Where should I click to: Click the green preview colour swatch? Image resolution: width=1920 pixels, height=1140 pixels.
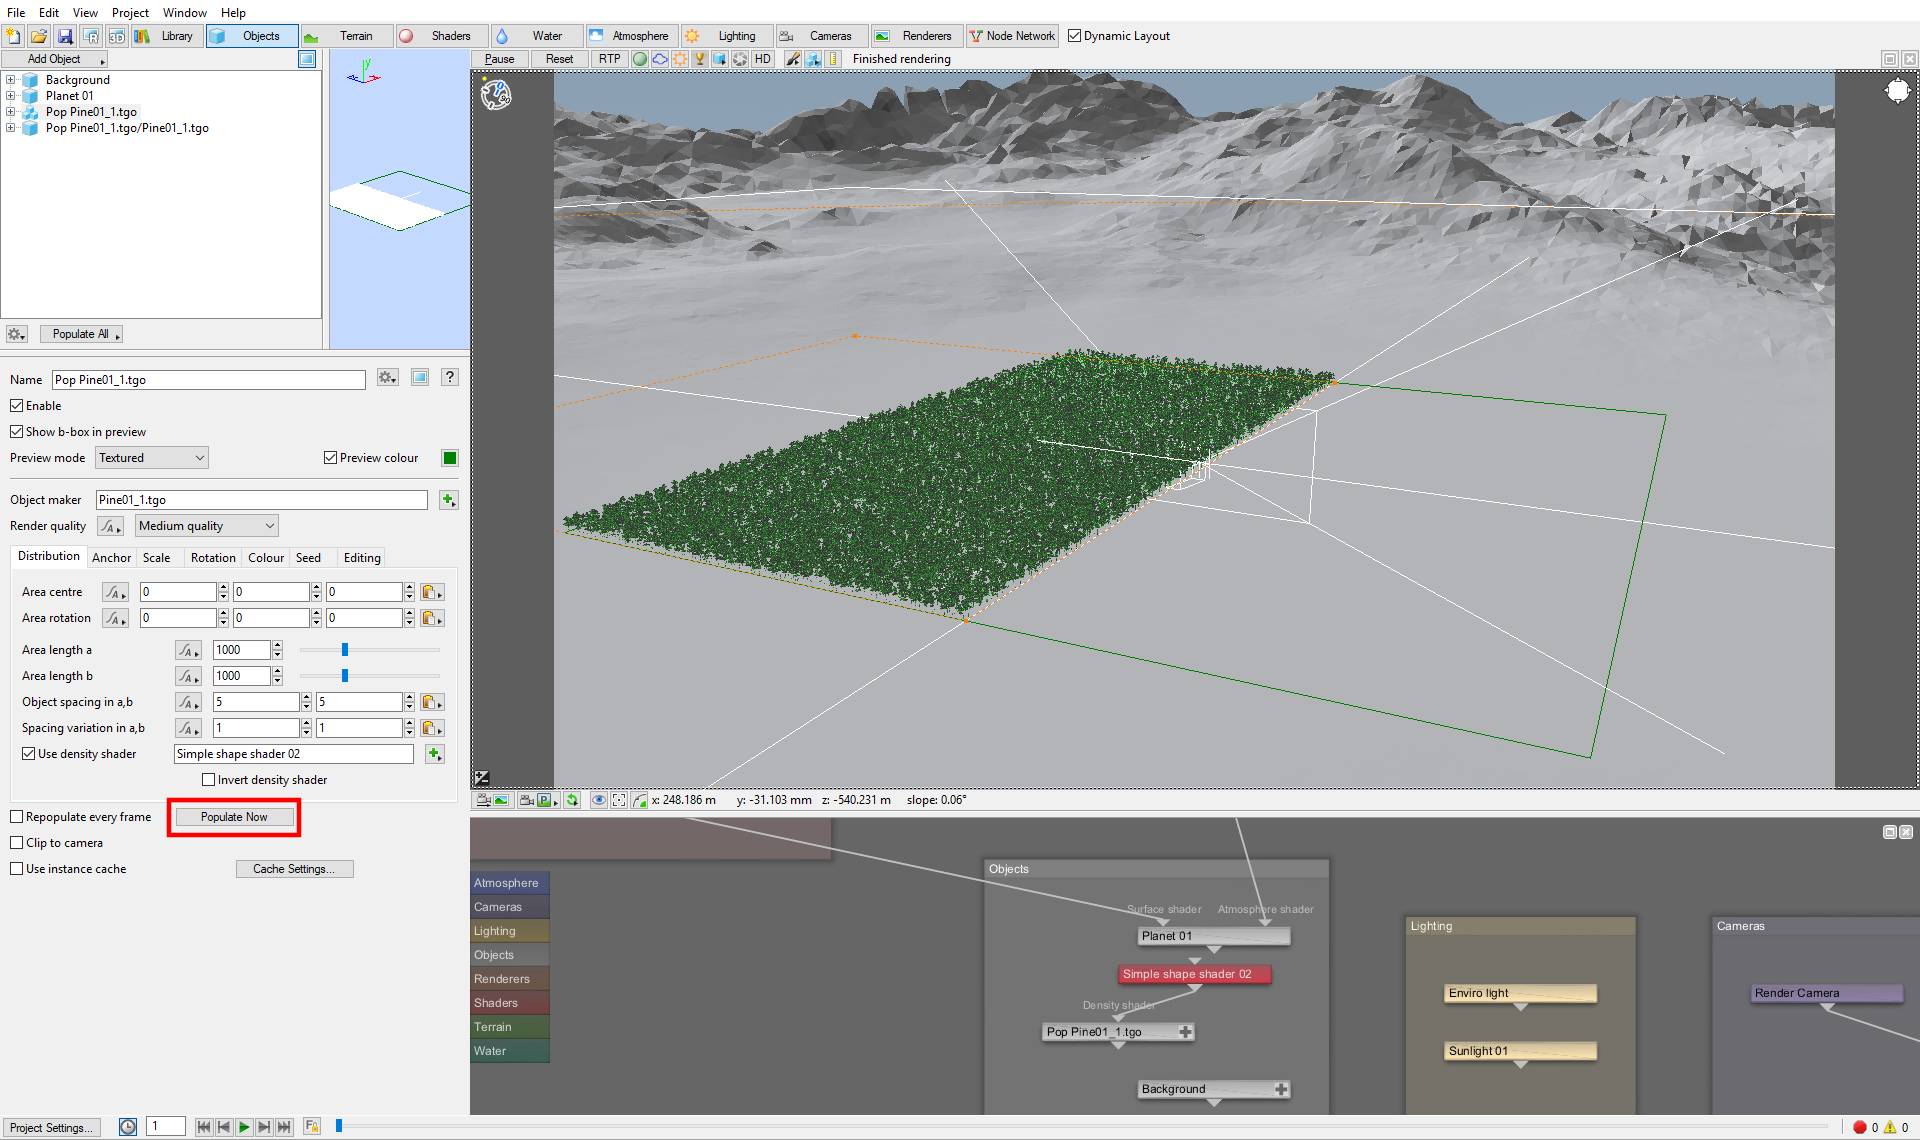450,458
